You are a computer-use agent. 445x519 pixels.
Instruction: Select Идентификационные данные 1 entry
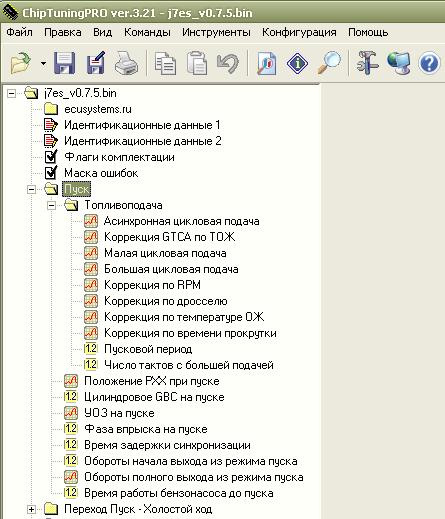coord(142,125)
